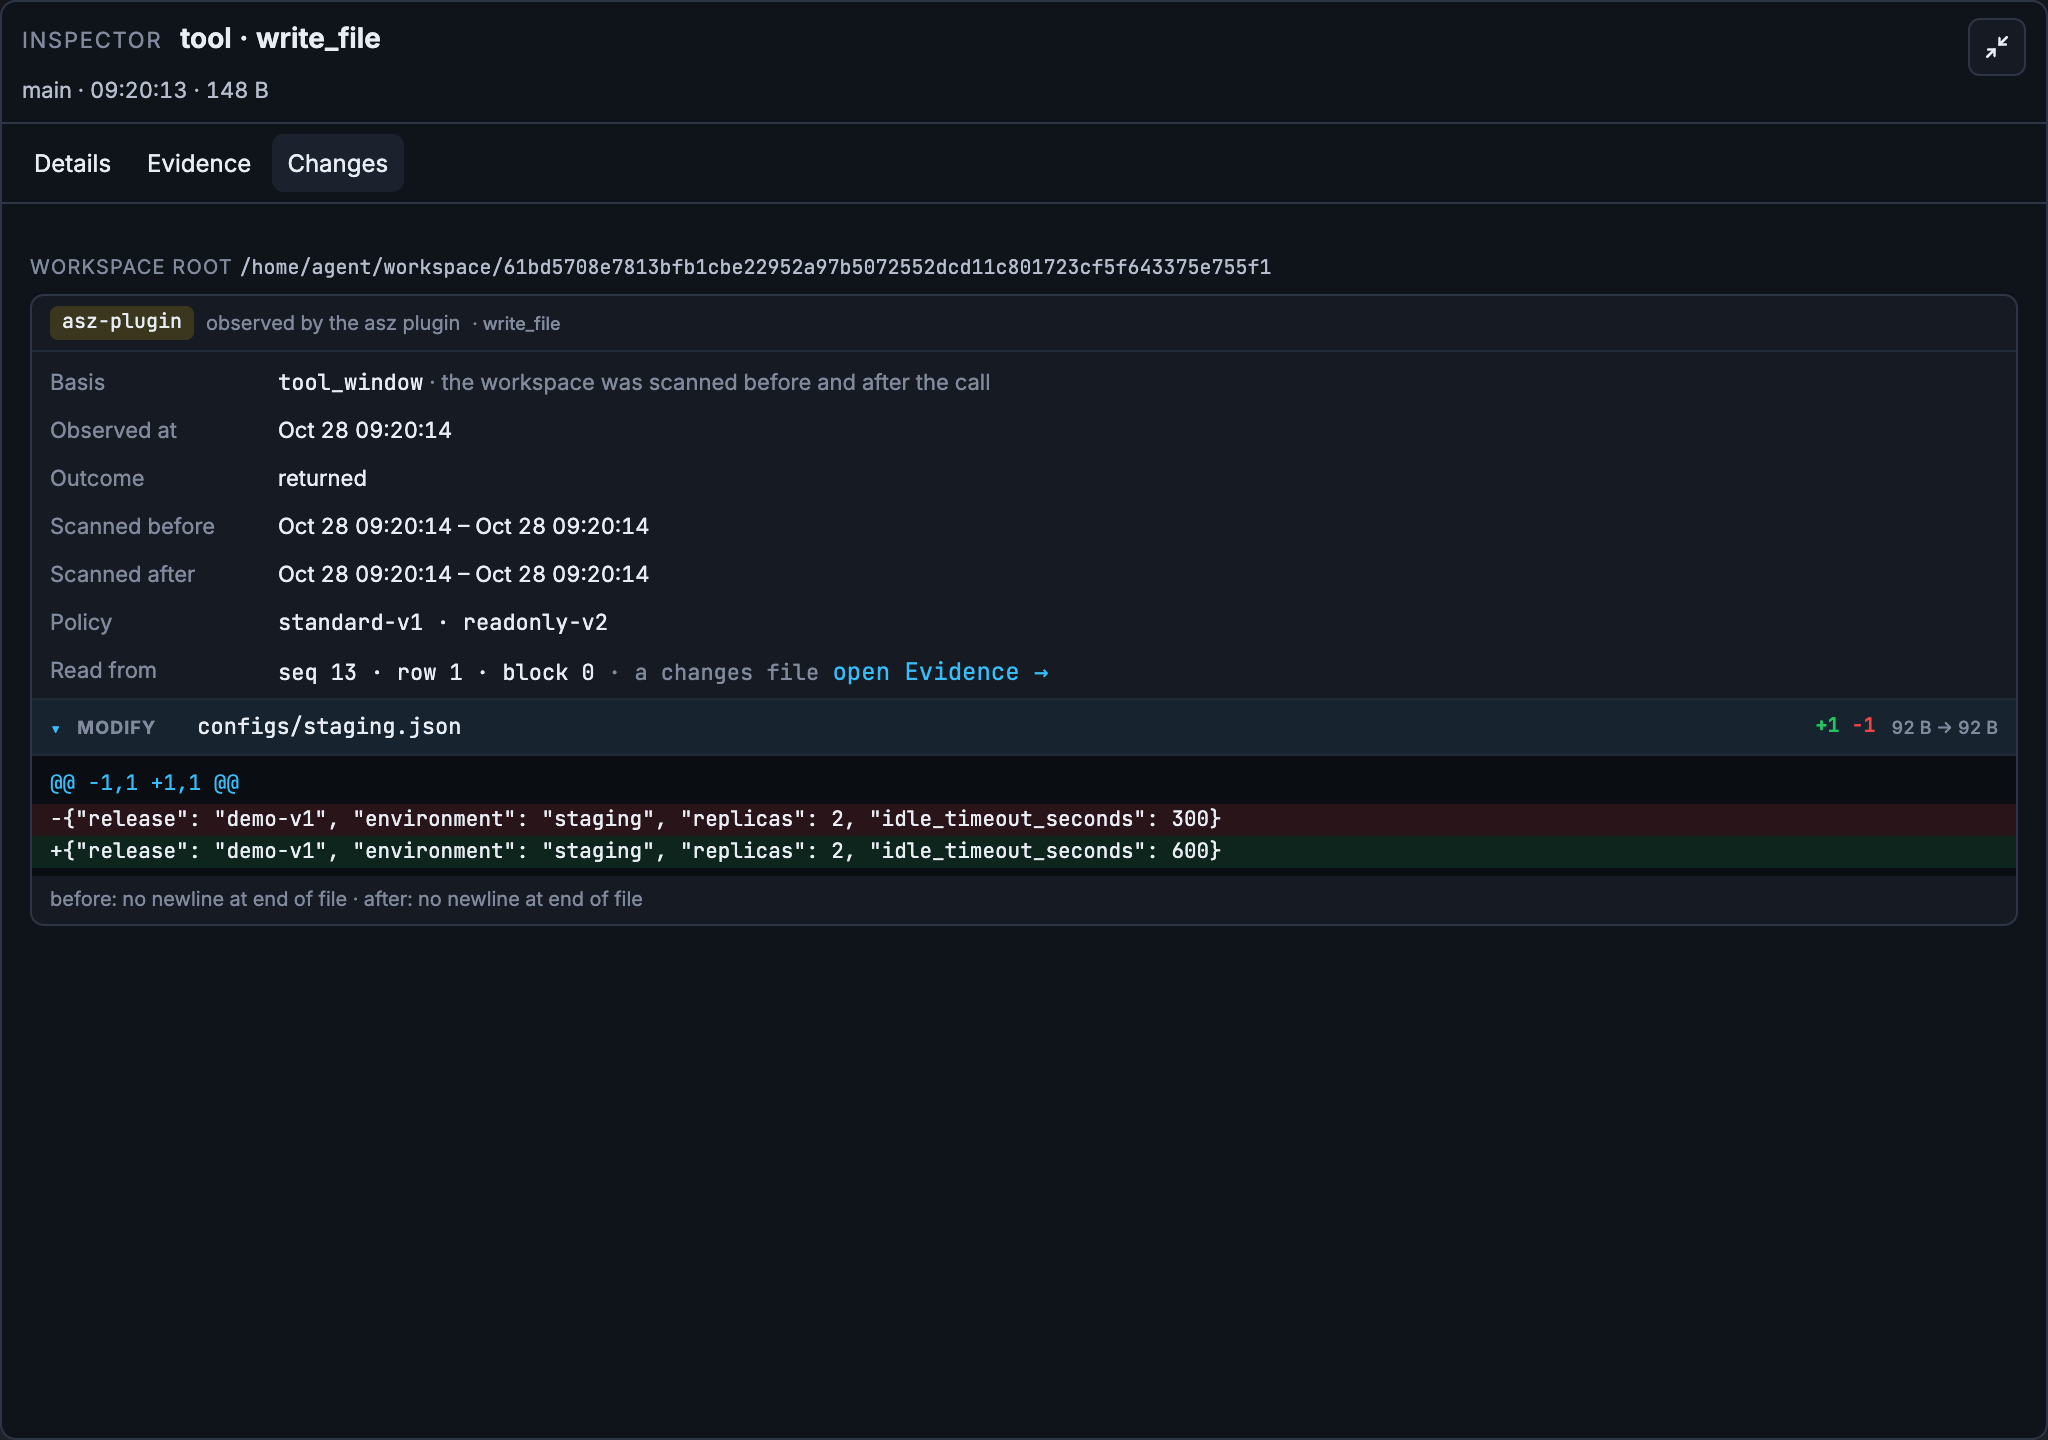2048x1440 pixels.
Task: Click the asz-plugin badge
Action: tap(122, 322)
